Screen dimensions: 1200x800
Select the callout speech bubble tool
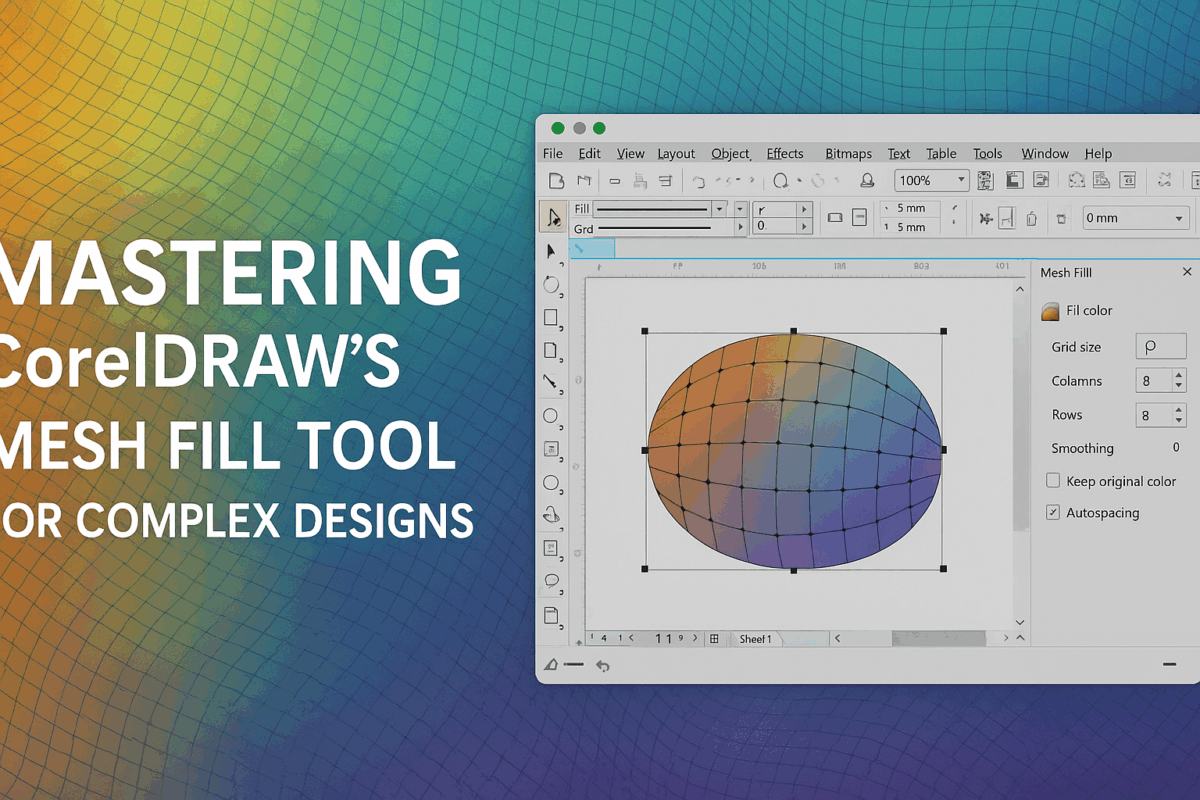point(553,580)
